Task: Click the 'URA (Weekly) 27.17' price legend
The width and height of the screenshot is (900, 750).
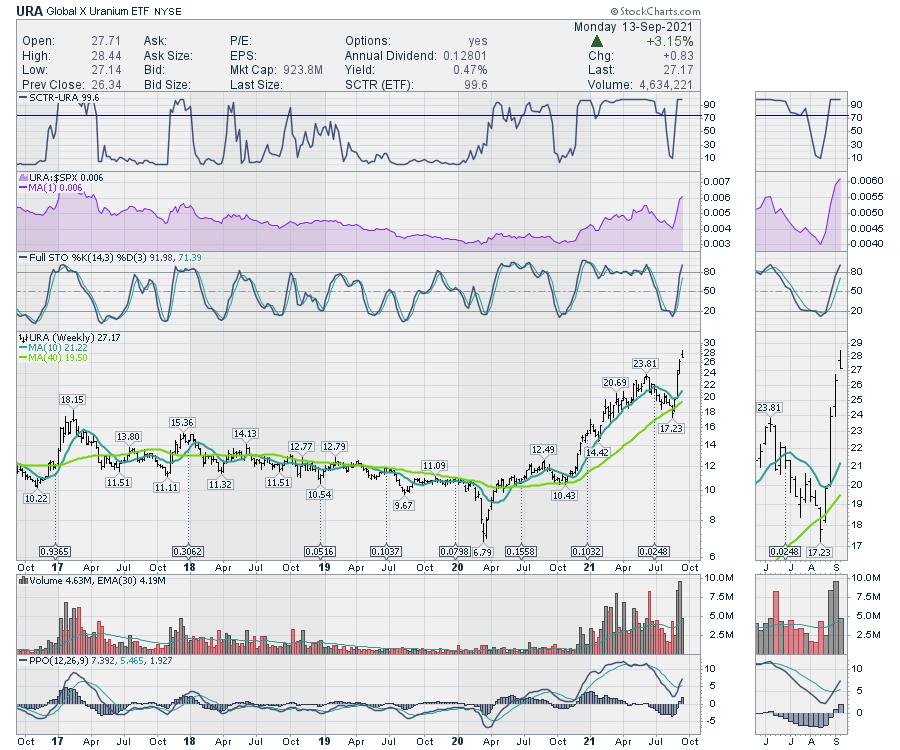Action: (69, 337)
